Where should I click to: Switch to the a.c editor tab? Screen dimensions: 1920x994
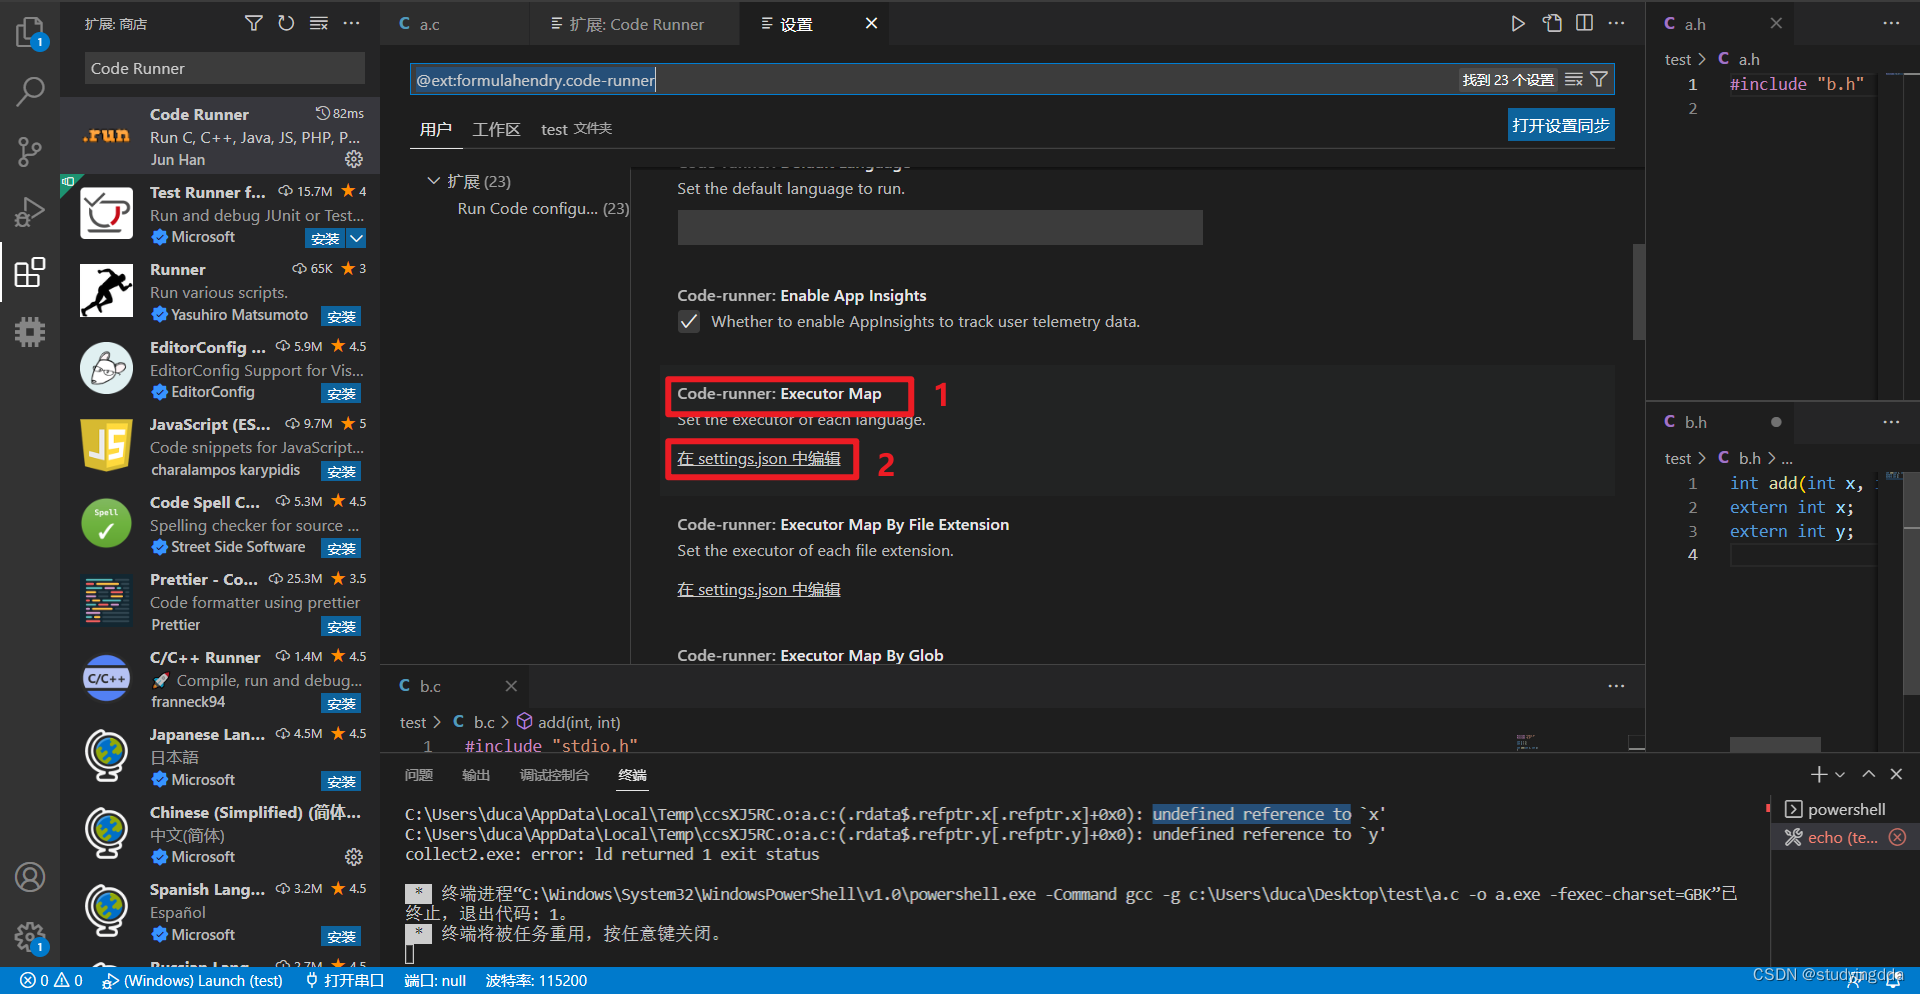point(428,24)
